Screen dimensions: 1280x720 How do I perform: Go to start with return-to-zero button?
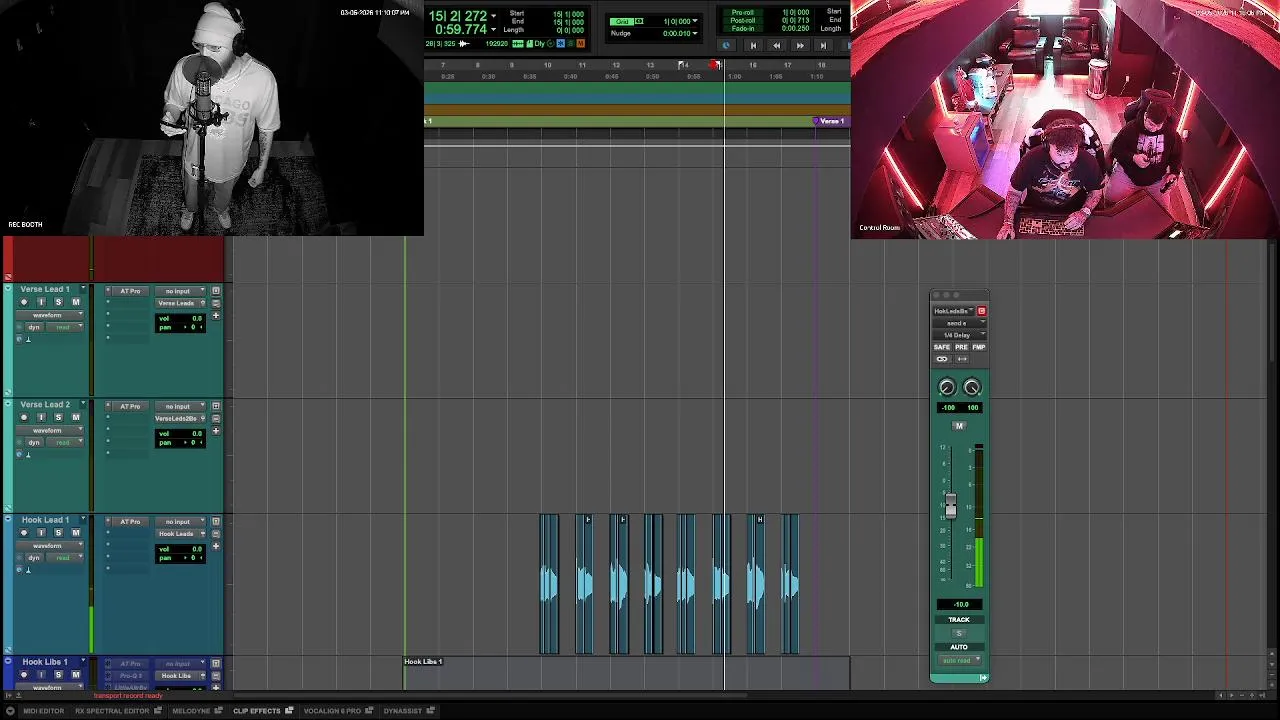753,45
